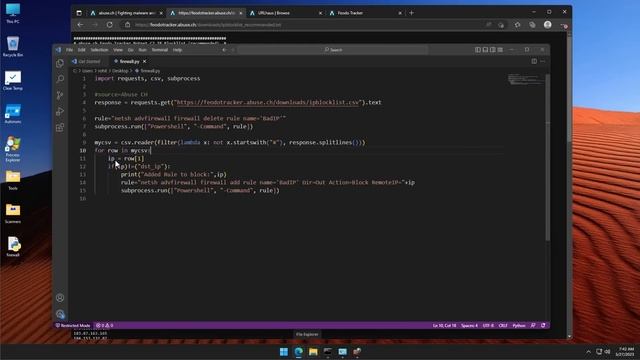Split the editor to the right
Image resolution: width=640 pixels, height=360 pixels.
tap(534, 61)
